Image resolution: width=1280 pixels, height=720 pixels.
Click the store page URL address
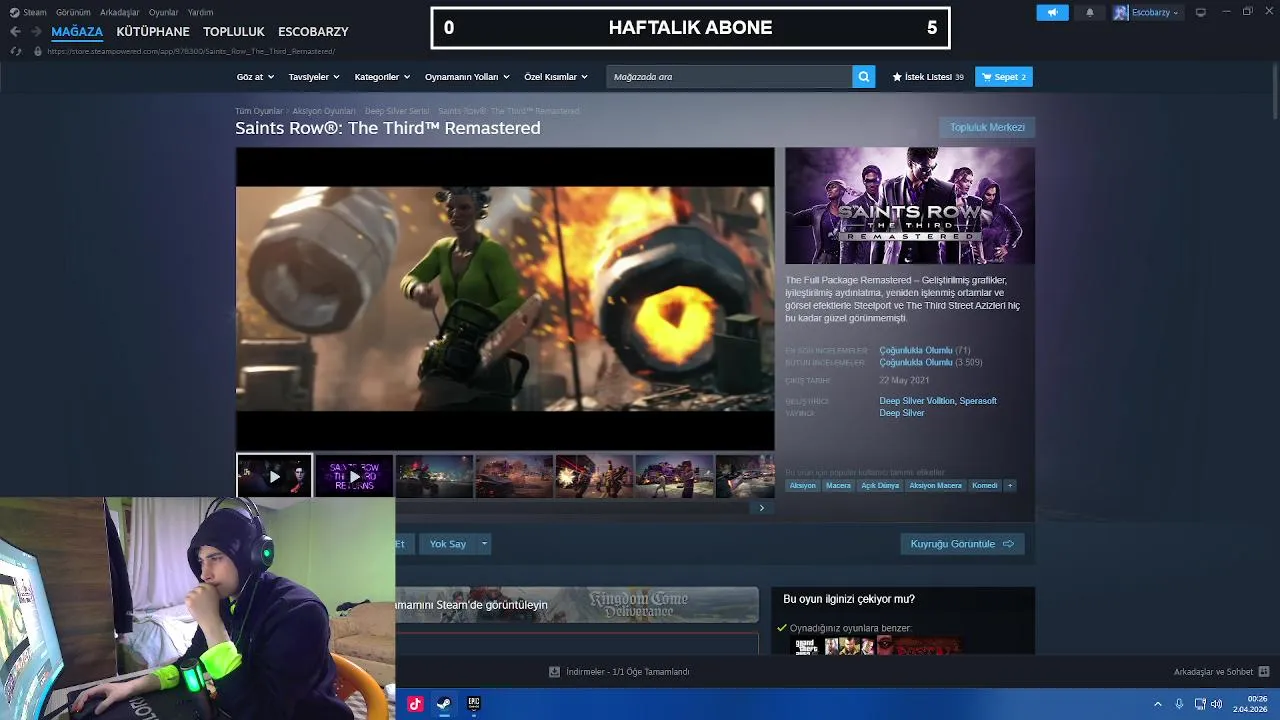point(192,51)
